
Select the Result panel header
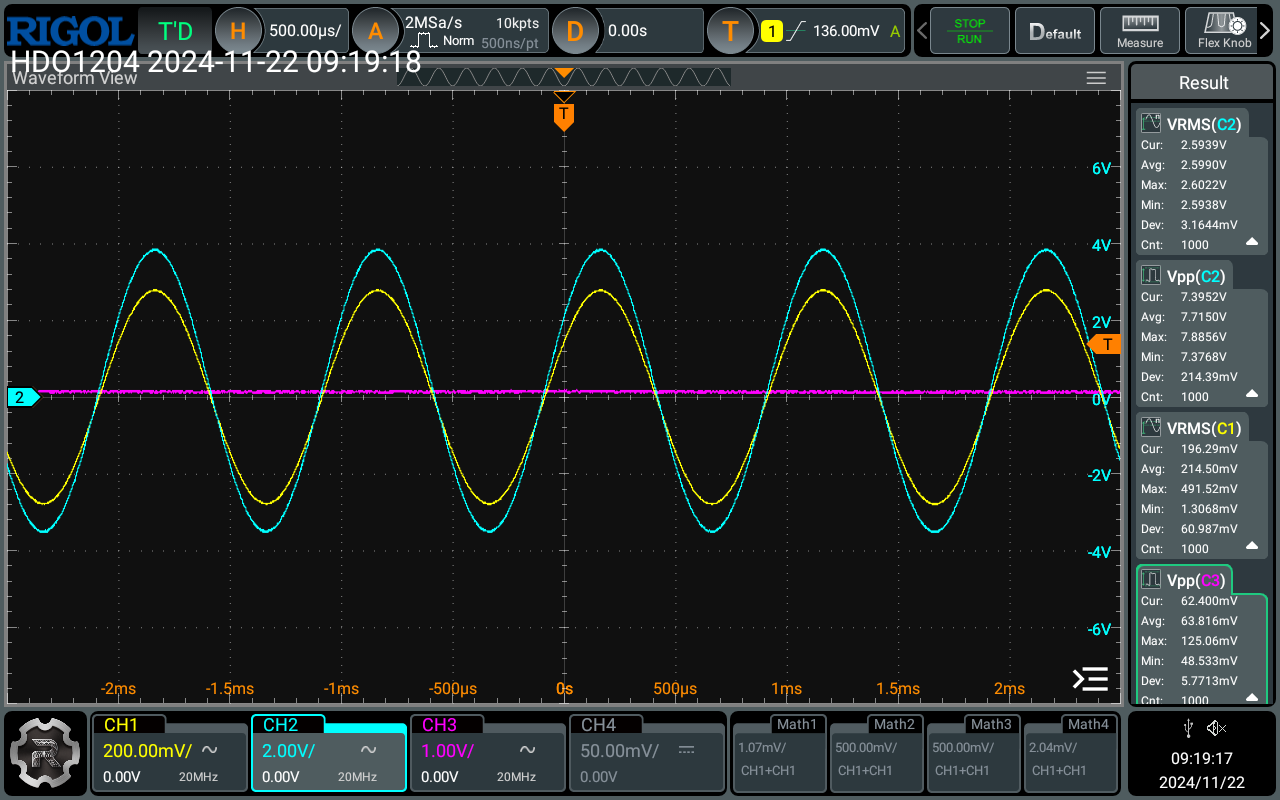pos(1203,83)
